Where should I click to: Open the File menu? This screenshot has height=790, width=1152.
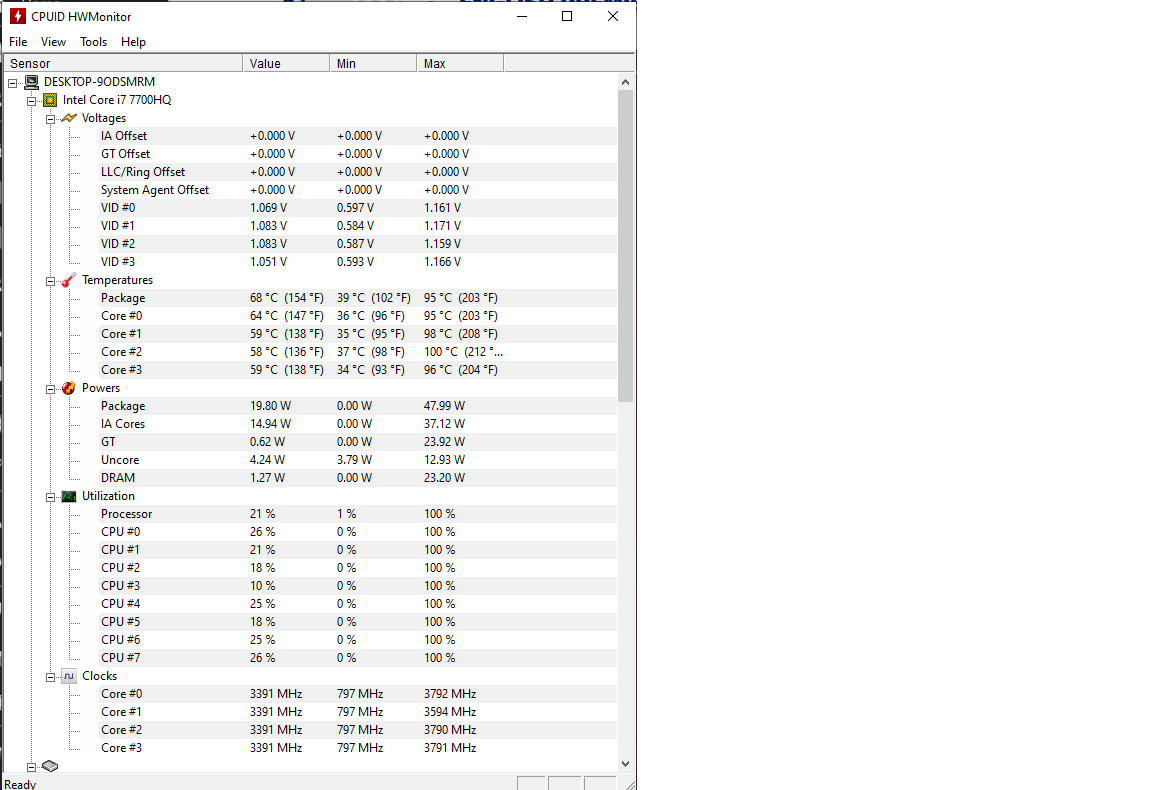18,42
